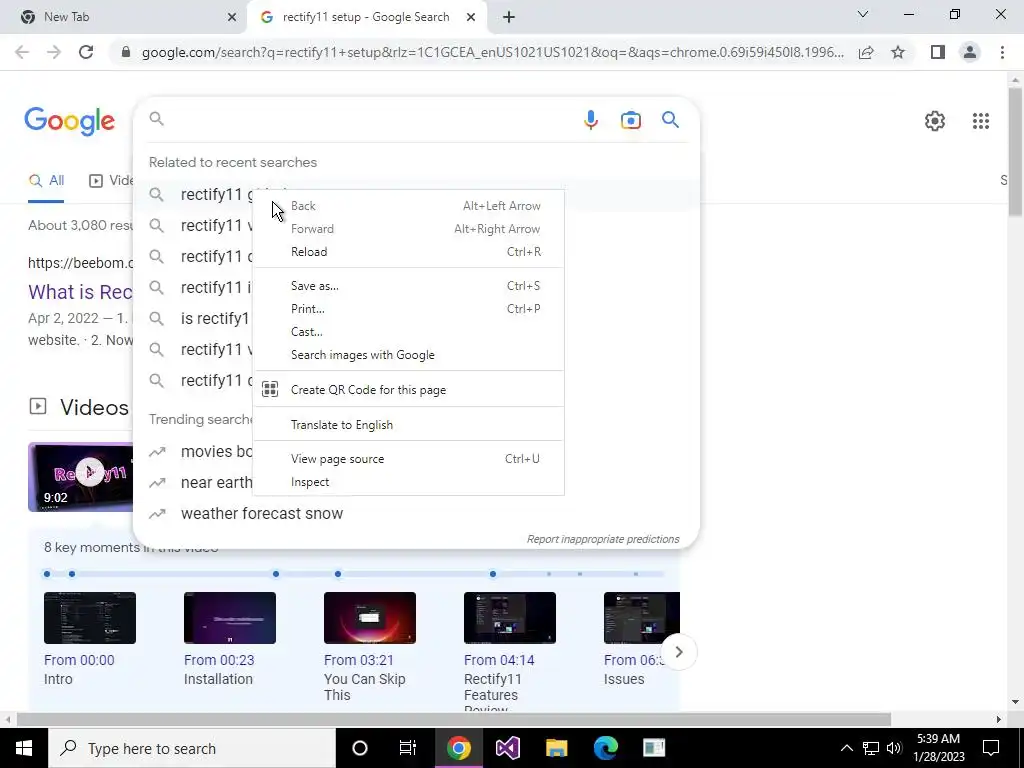Viewport: 1024px width, 768px height.
Task: Open the clock showing 5:39 AM
Action: 938,748
